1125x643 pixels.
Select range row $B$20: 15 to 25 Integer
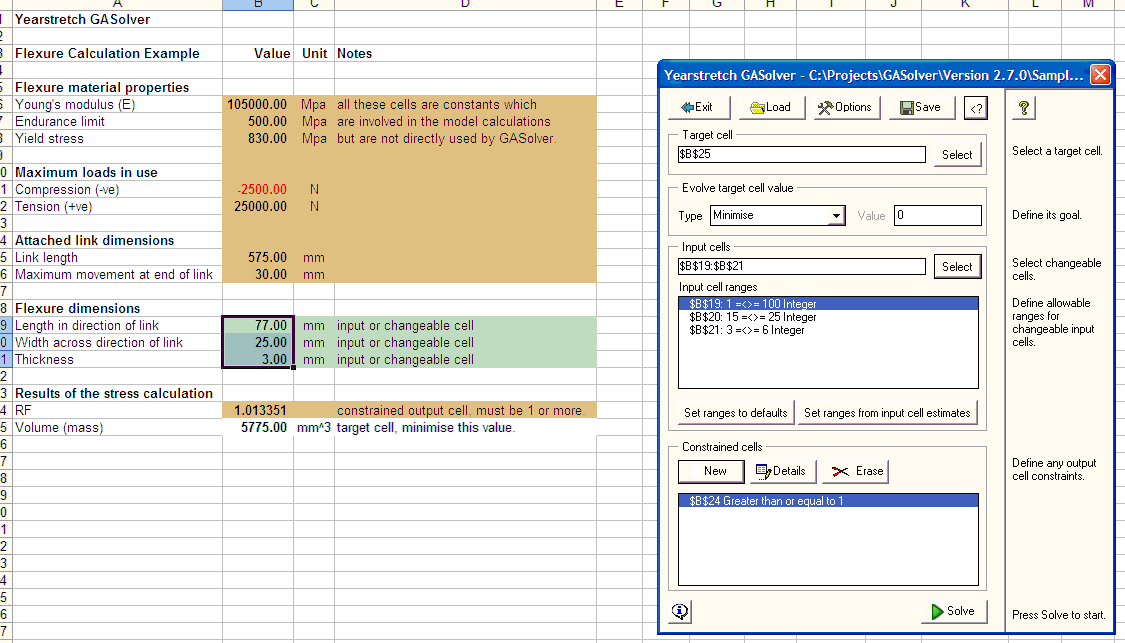click(x=828, y=317)
